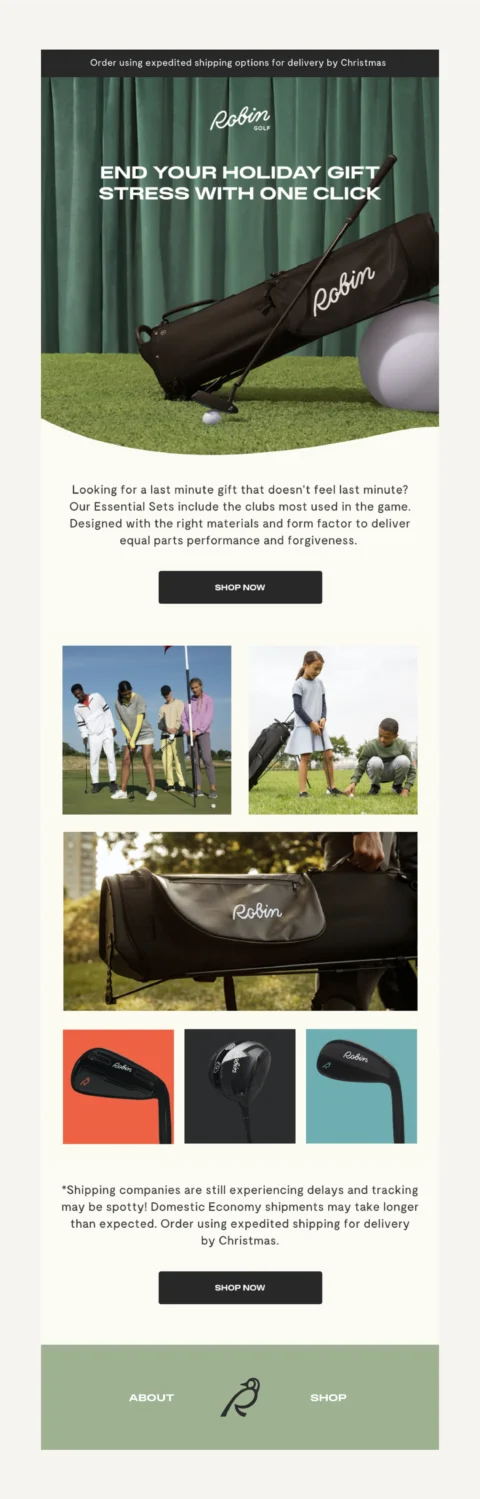Click the paragraph describing Essential Sets
The image size is (480, 1499).
point(240,515)
